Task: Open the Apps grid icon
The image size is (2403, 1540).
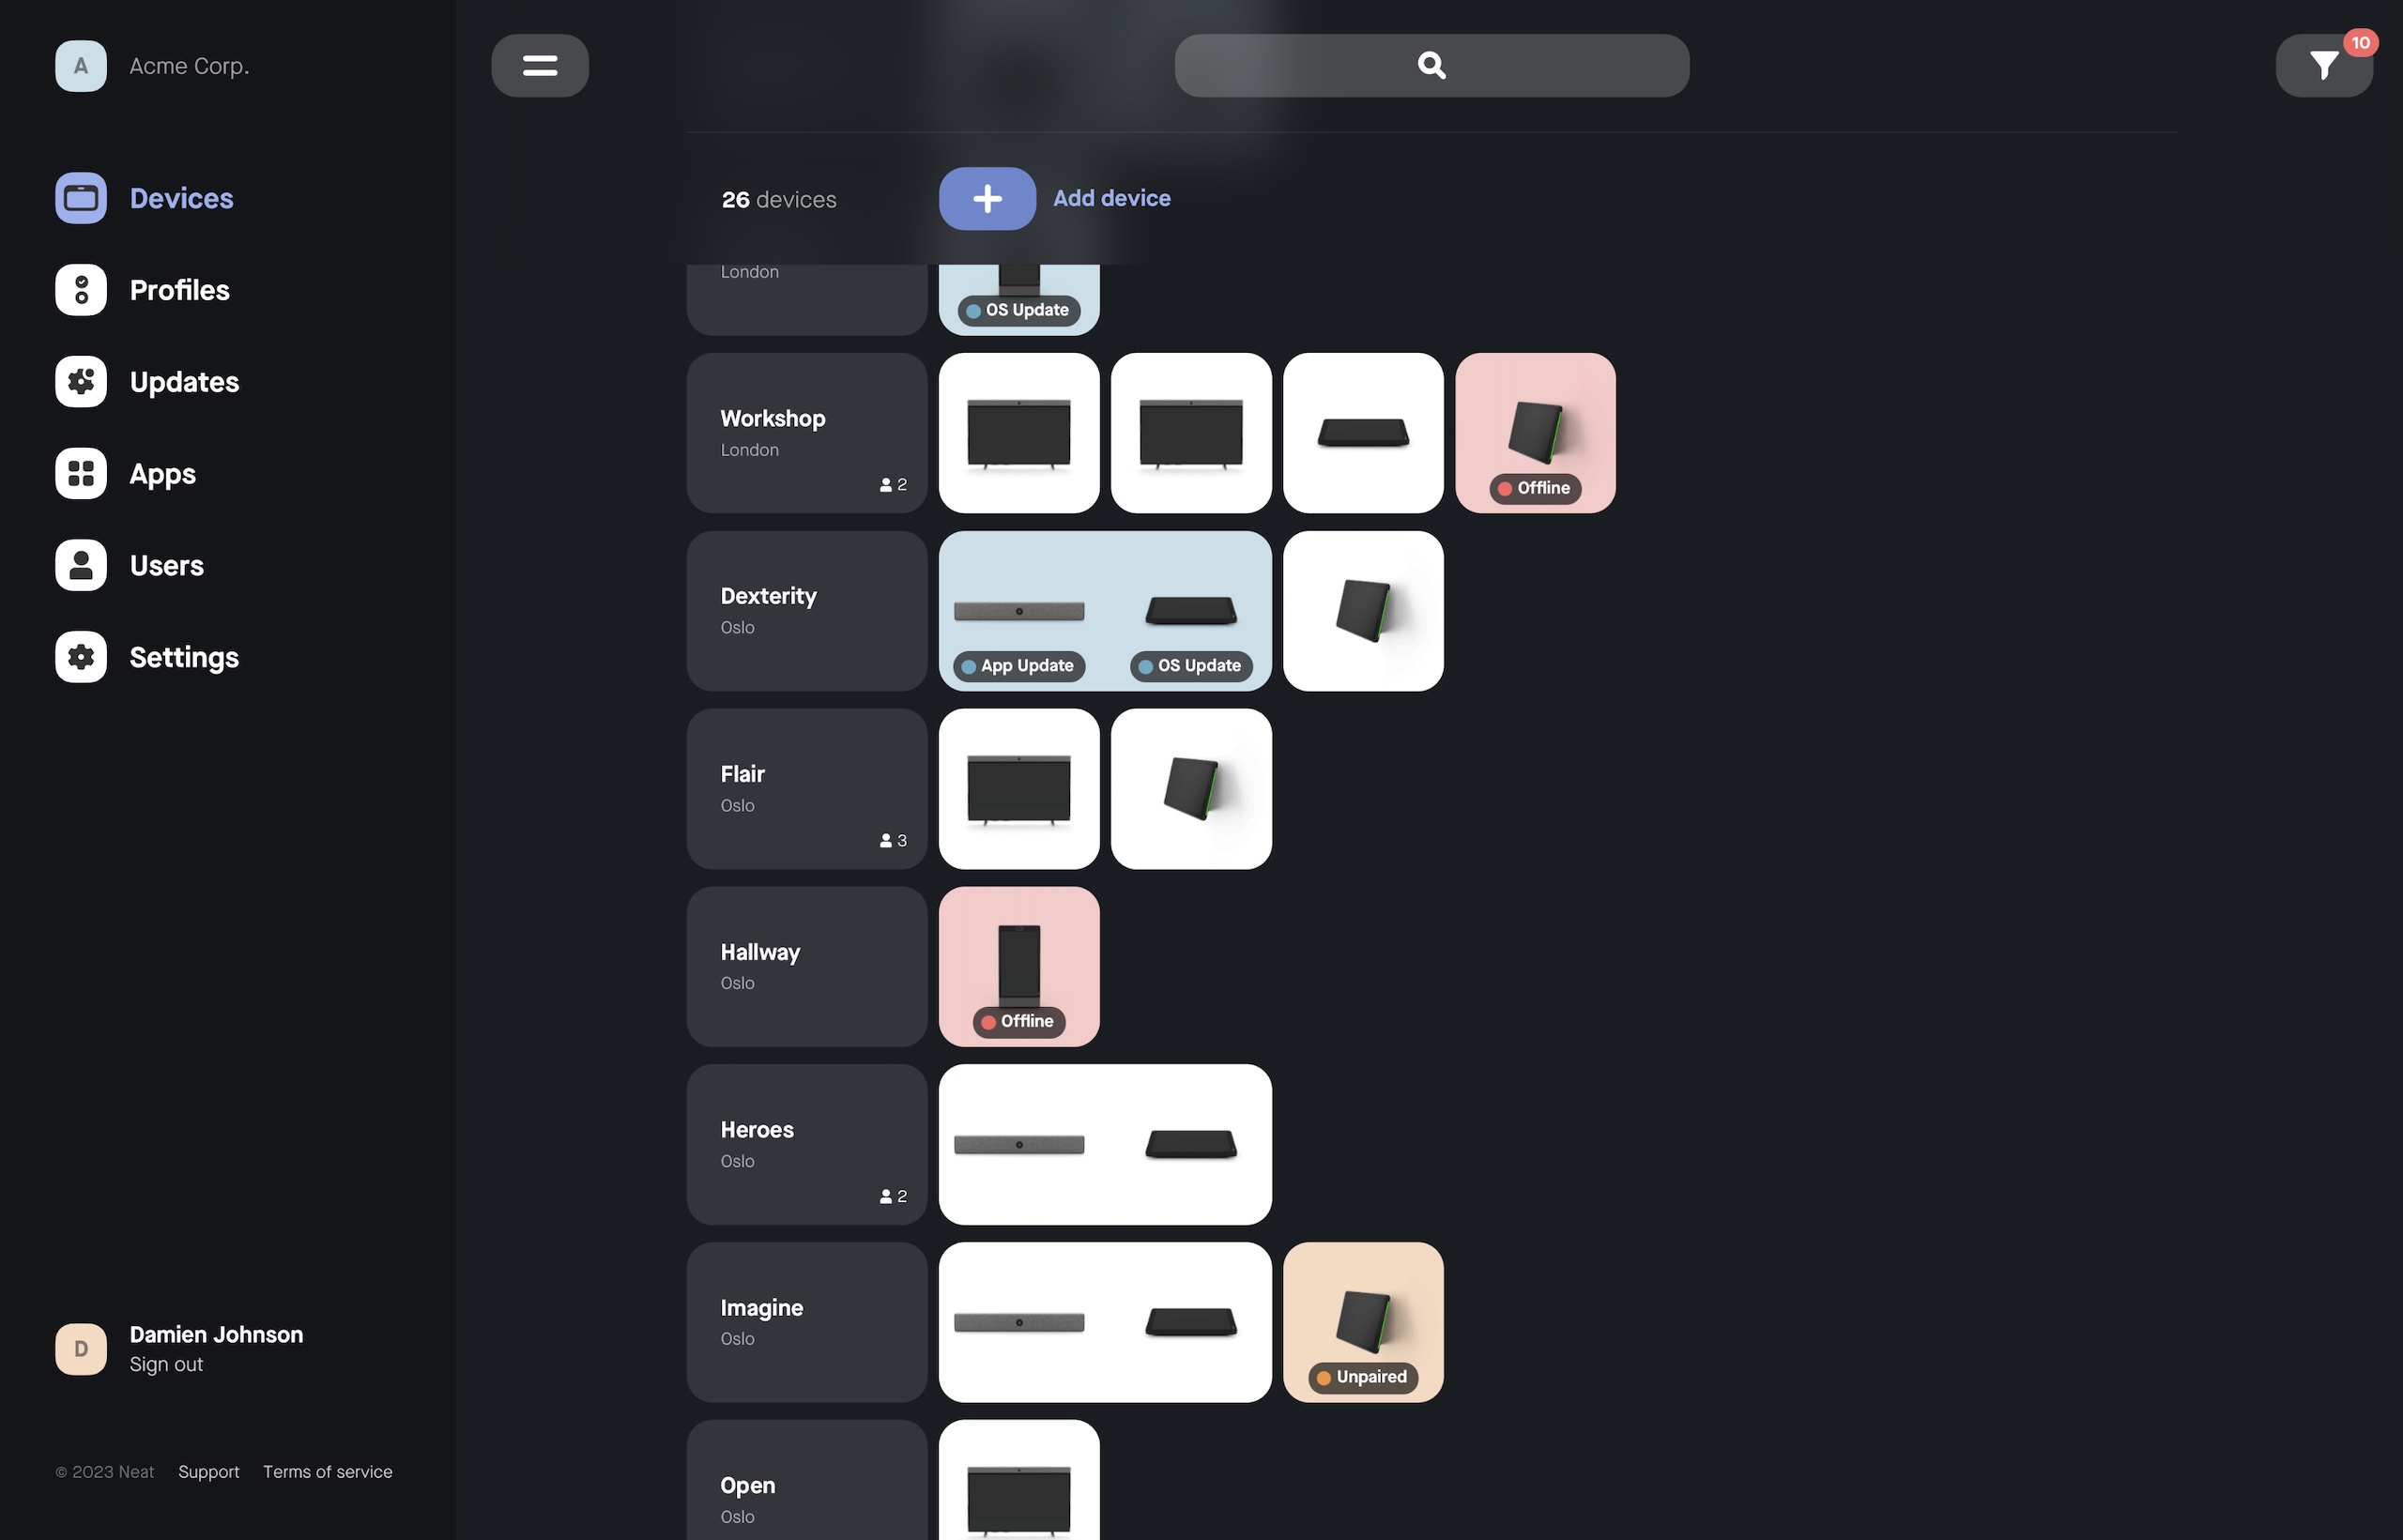Action: click(x=81, y=474)
